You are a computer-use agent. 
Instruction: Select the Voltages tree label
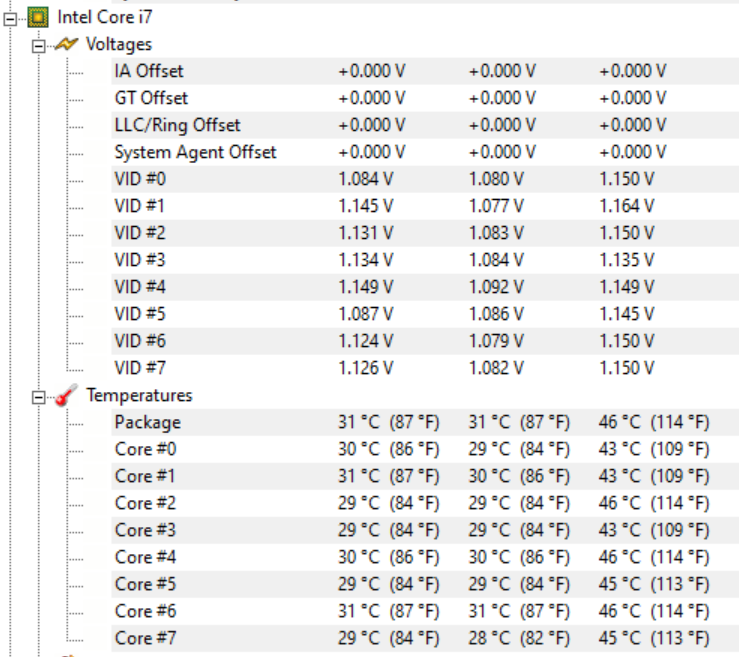point(119,45)
